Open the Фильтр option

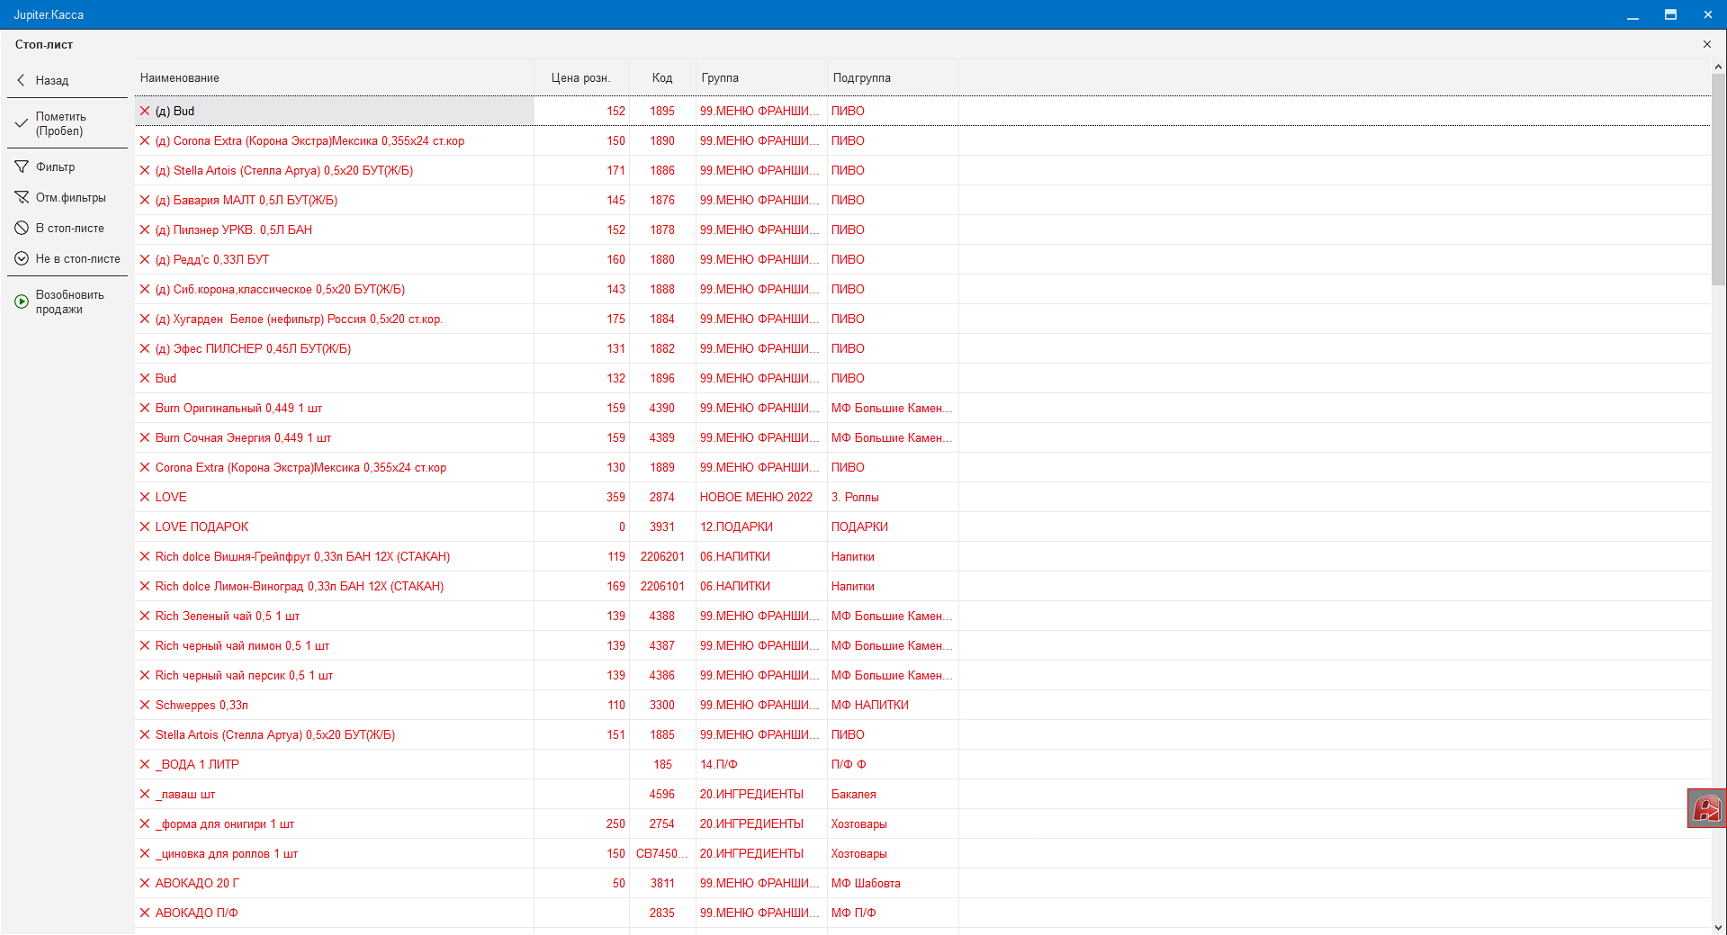point(67,167)
